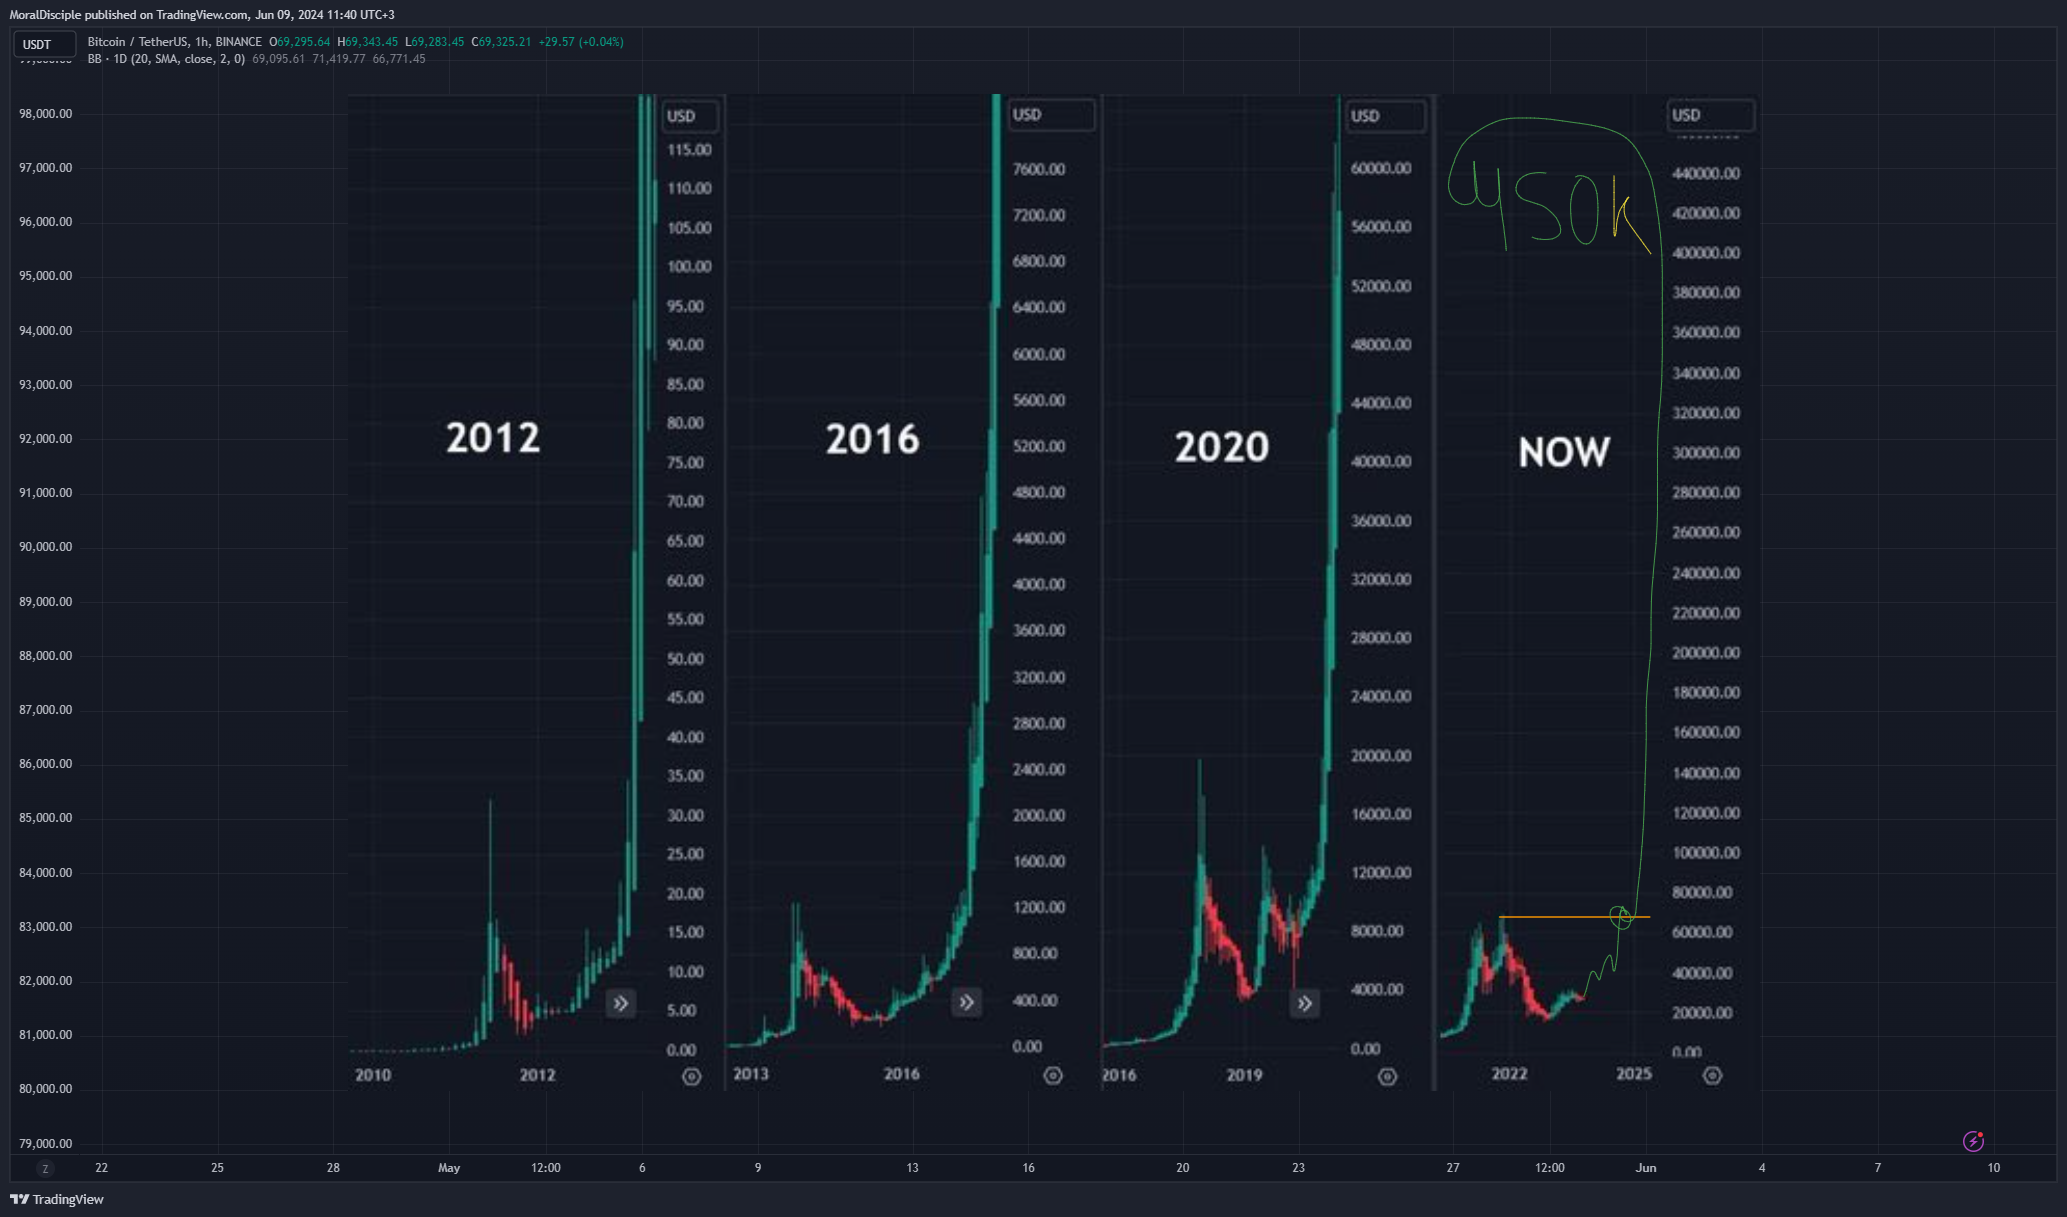Click the double-arrow icon in the 2012 panel
2067x1217 pixels.
(621, 1003)
